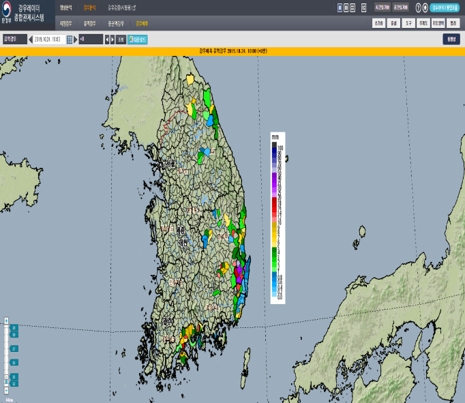Click the circled sound icon in header
The width and height of the screenshot is (465, 403).
point(425,8)
